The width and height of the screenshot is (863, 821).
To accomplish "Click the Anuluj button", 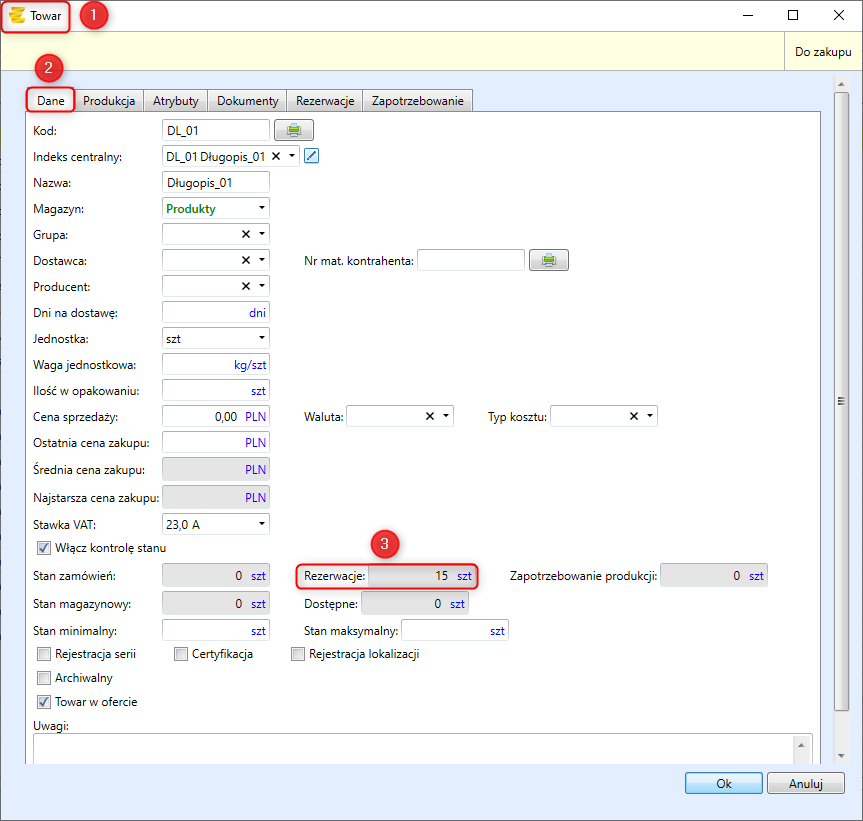I will click(x=805, y=784).
